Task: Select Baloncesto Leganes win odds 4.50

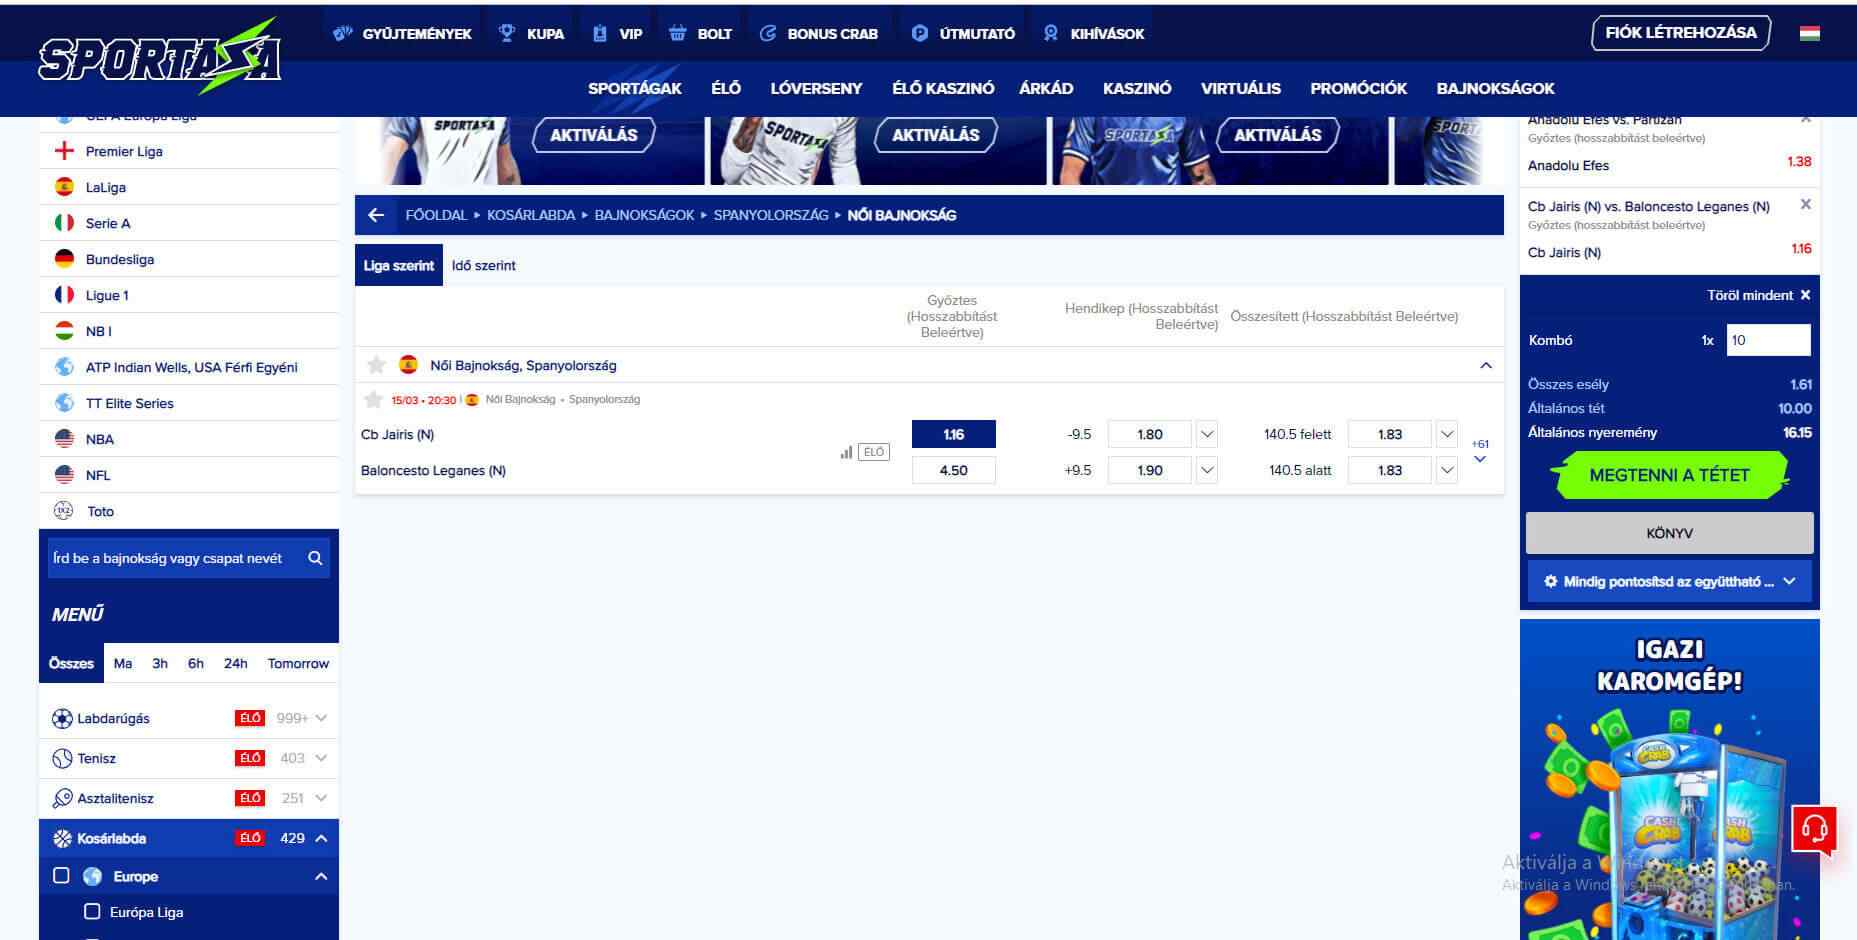Action: click(954, 470)
